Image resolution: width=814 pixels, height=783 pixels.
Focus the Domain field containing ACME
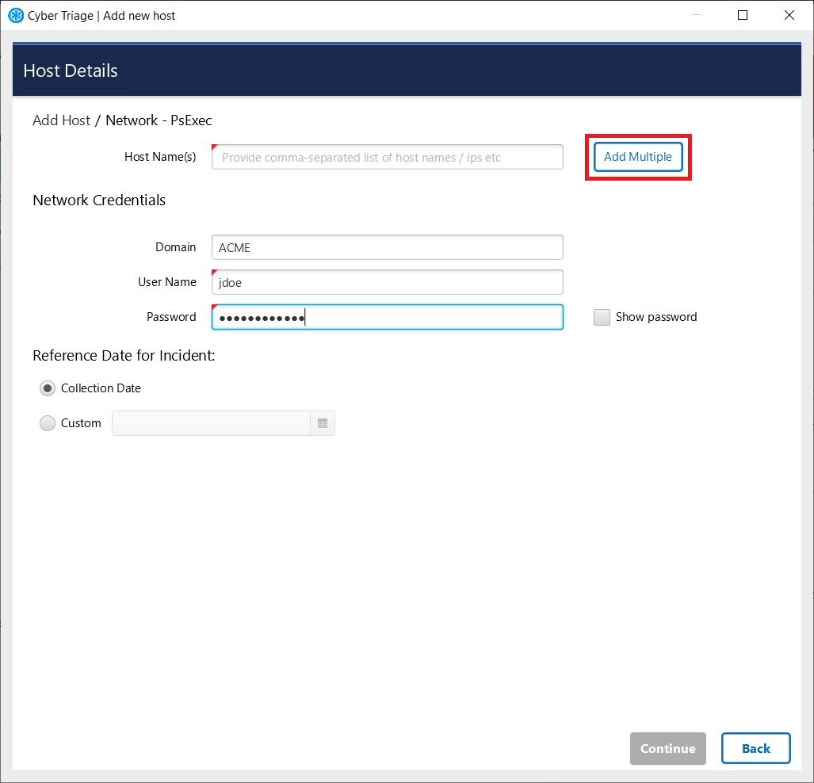(x=387, y=248)
